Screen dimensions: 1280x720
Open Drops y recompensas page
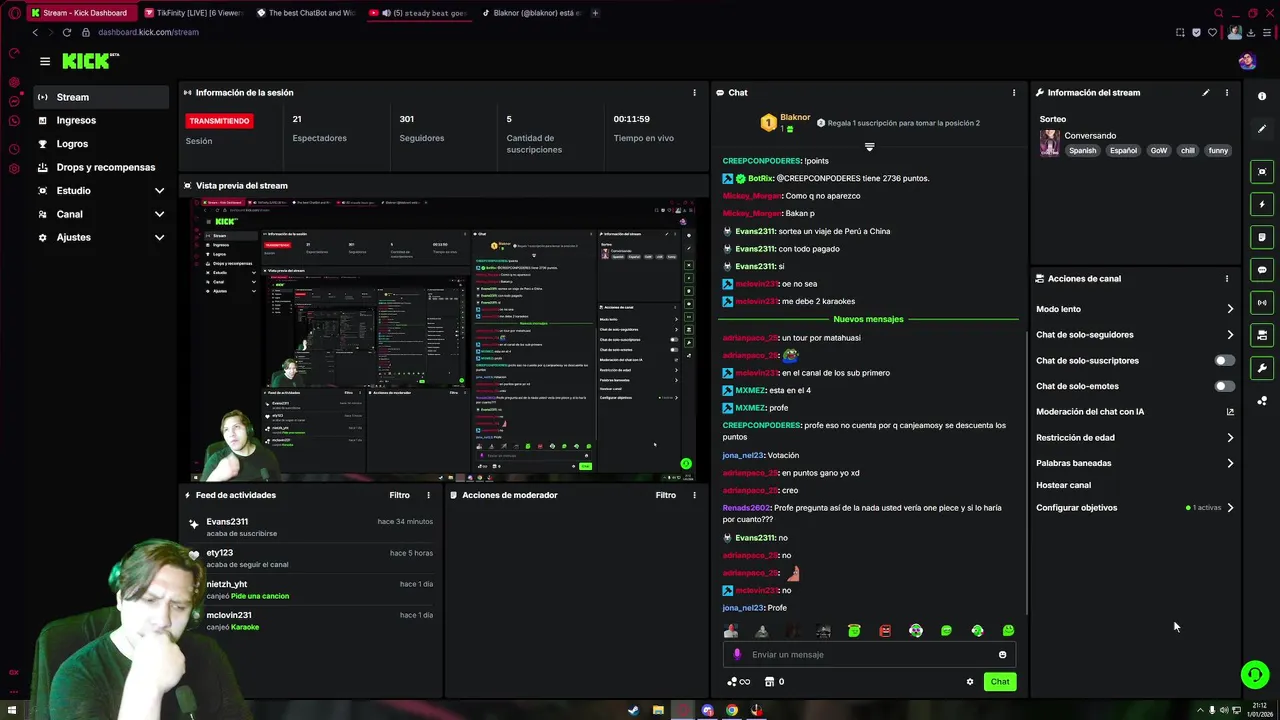[x=100, y=167]
